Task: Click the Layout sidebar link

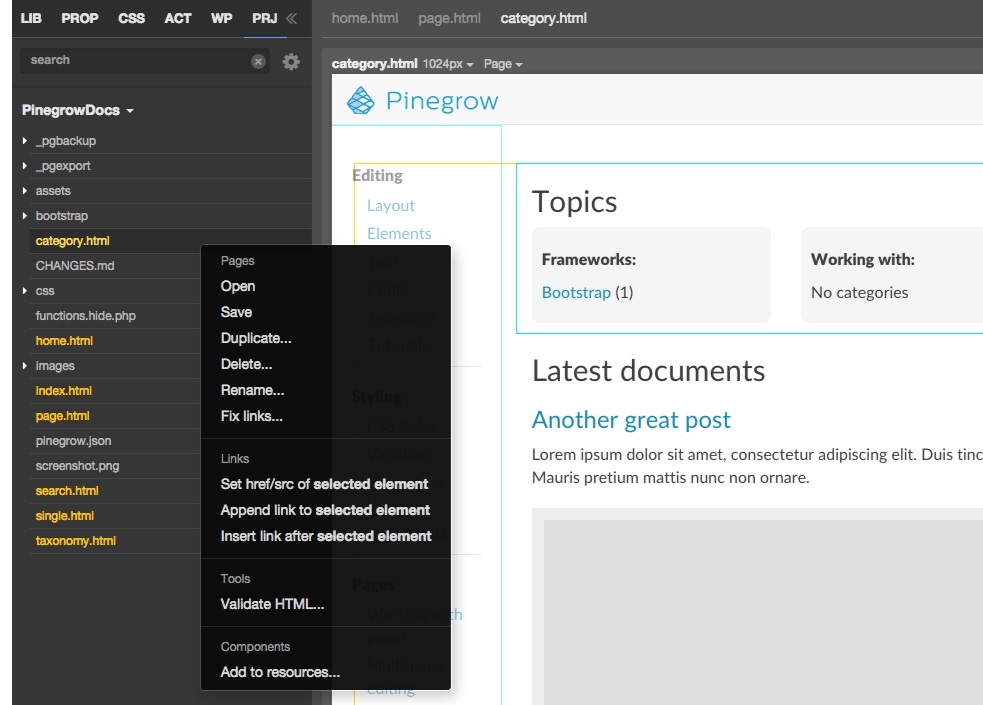Action: [x=391, y=206]
